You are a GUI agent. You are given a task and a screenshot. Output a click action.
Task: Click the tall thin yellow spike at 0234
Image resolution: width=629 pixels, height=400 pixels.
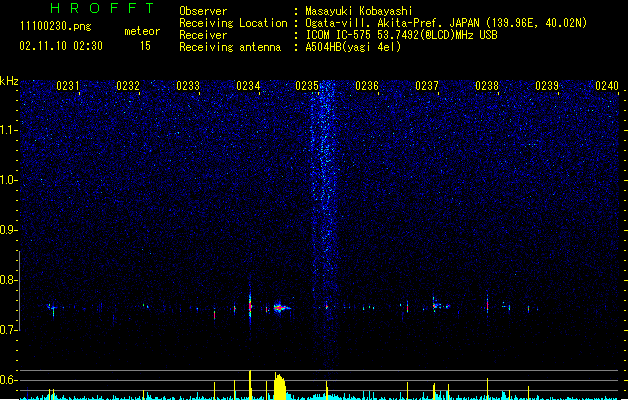[x=250, y=385]
